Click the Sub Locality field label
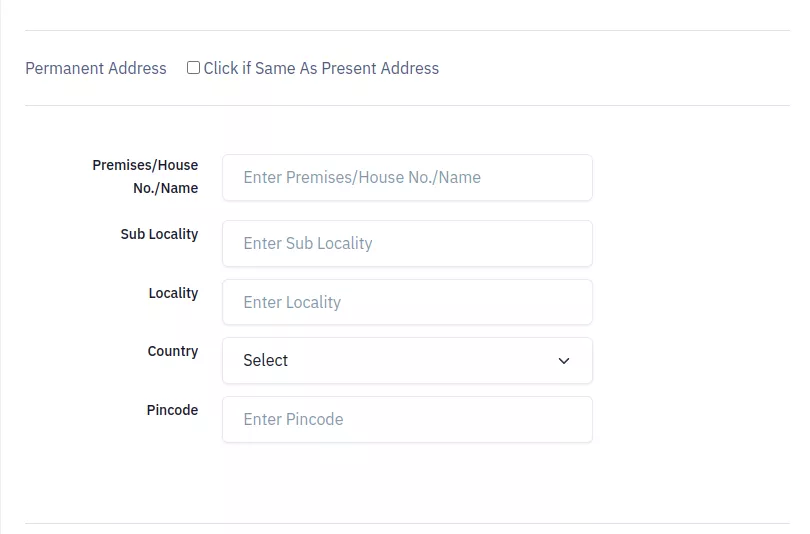The image size is (810, 534). pos(159,234)
